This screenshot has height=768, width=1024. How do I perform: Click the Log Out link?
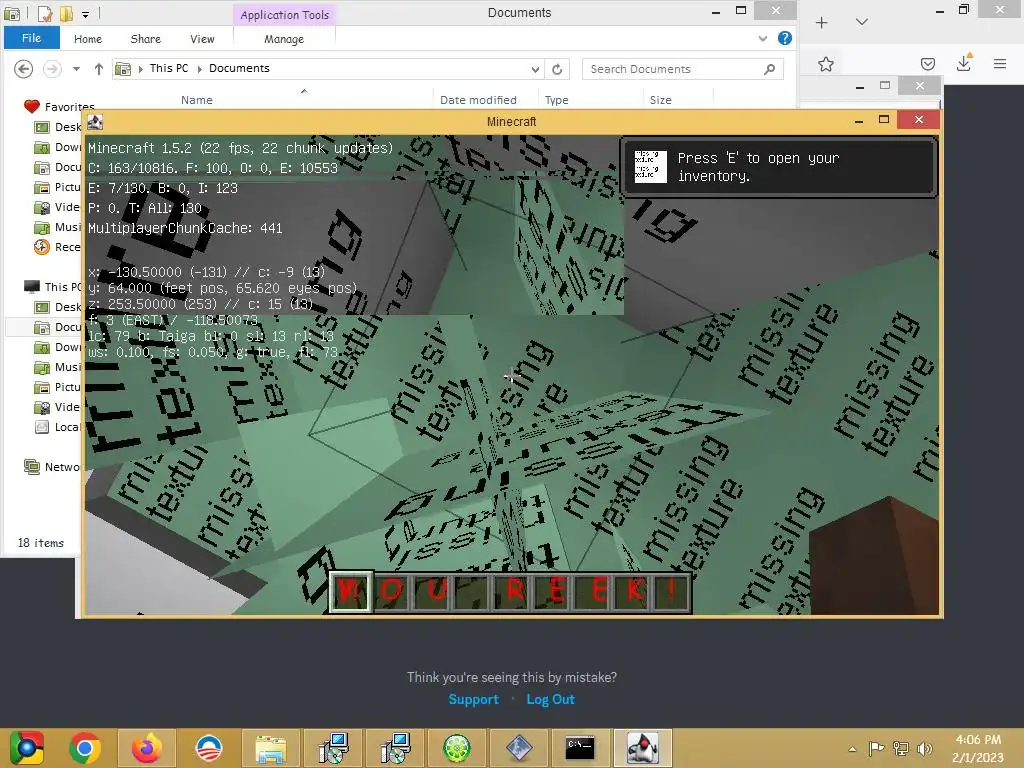click(551, 699)
